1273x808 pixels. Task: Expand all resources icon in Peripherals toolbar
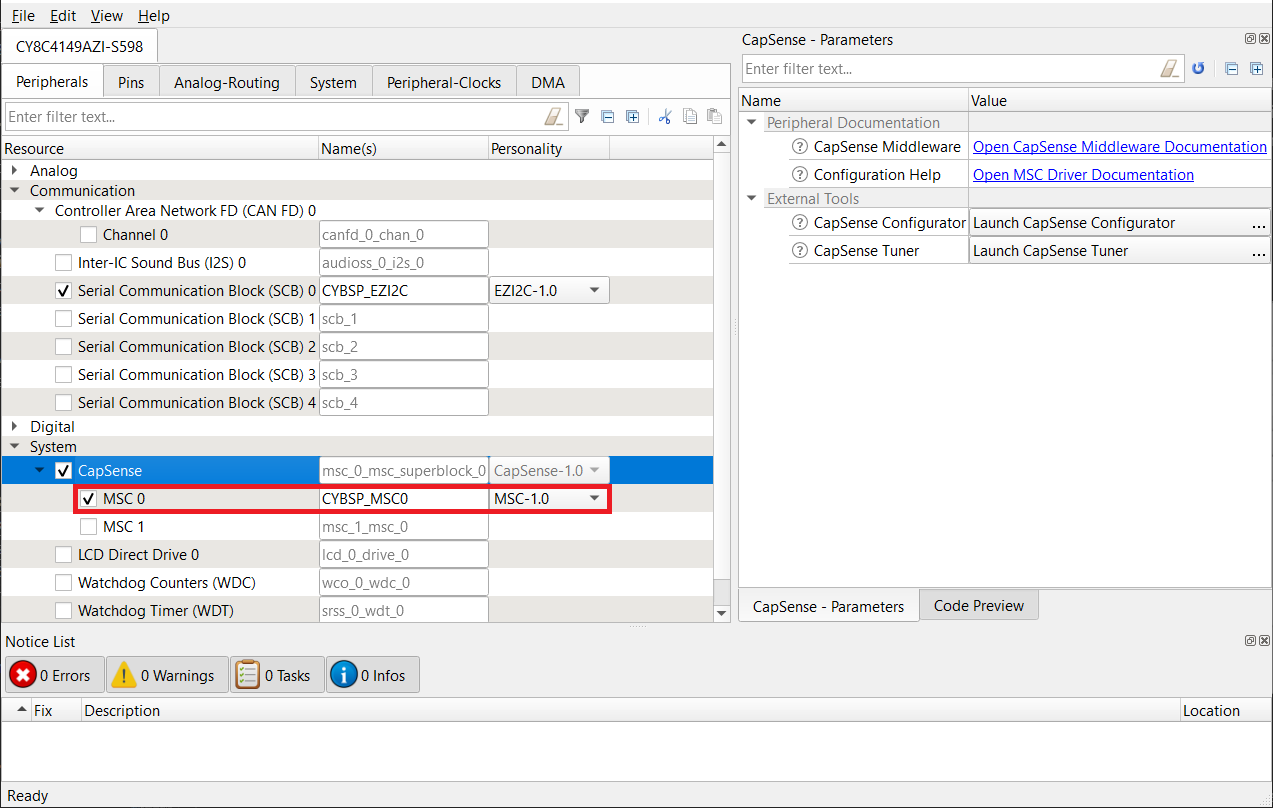pyautogui.click(x=633, y=117)
